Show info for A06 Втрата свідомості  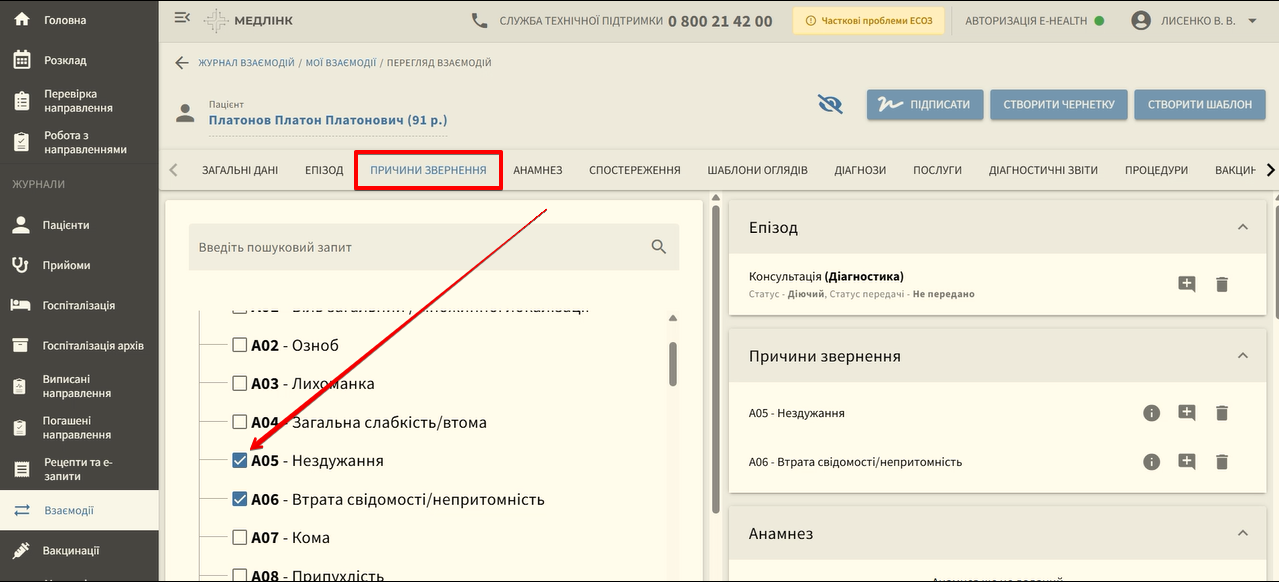(1152, 462)
